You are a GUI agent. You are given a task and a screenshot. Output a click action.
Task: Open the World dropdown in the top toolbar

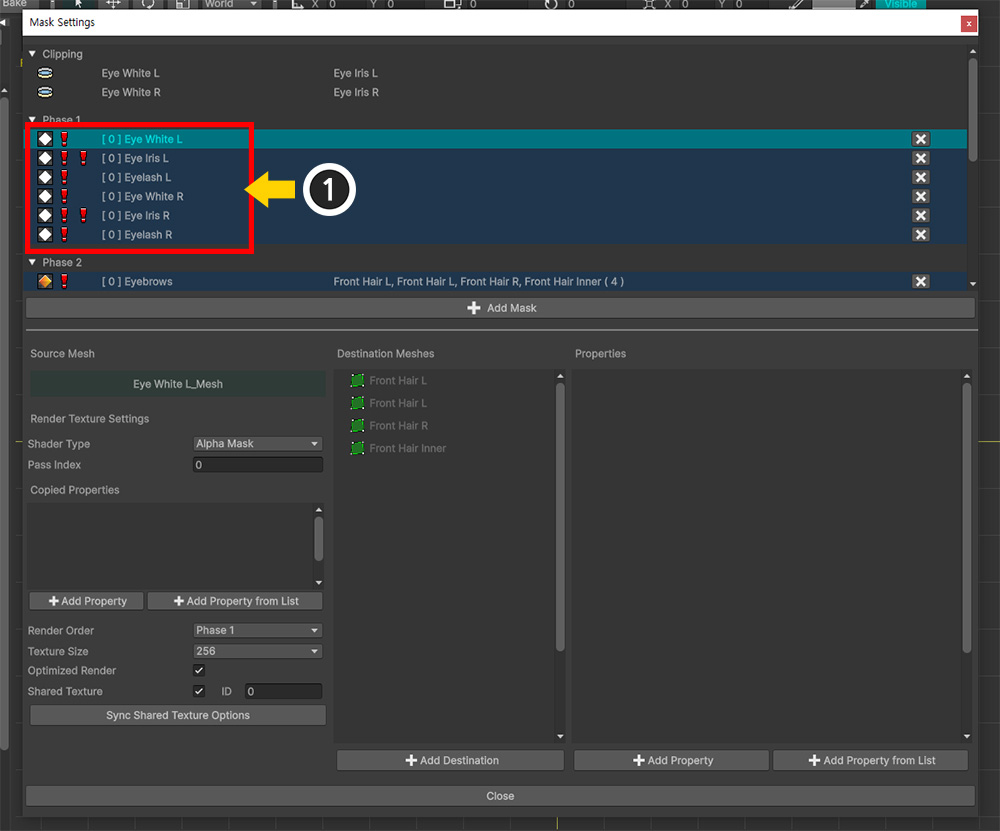(x=231, y=4)
